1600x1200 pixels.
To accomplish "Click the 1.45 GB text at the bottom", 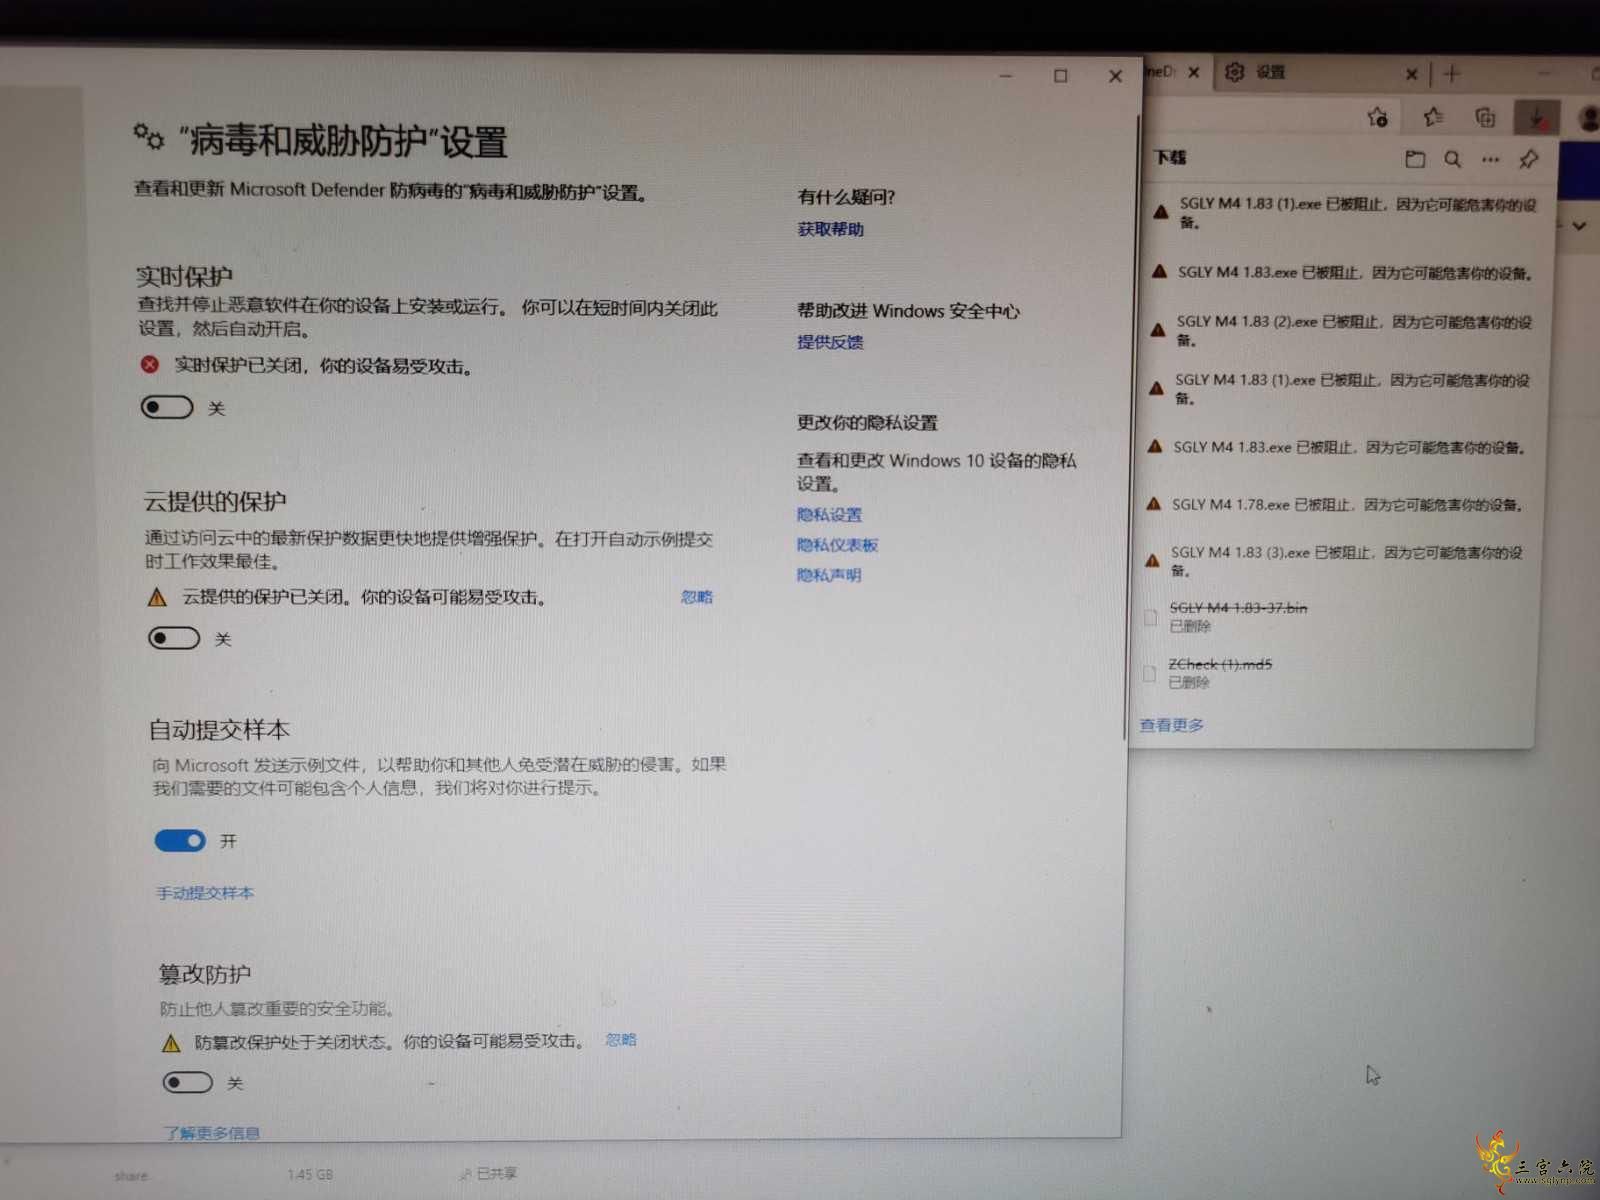I will 310,1174.
